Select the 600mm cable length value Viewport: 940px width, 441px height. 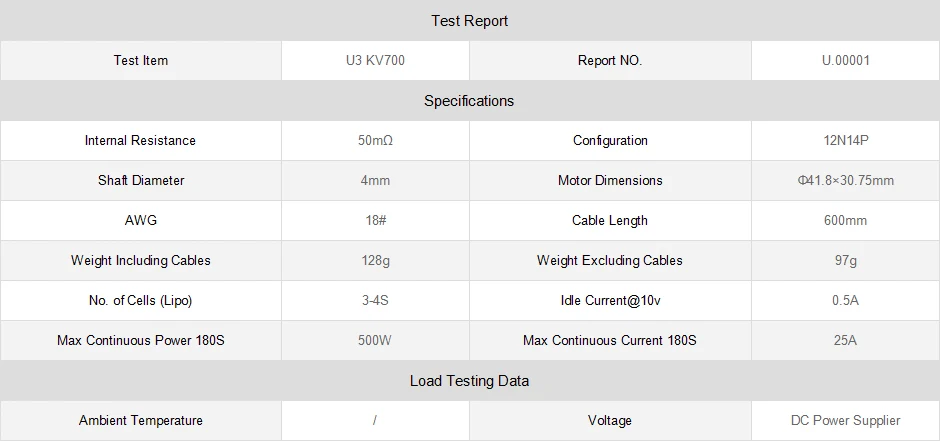pyautogui.click(x=845, y=220)
